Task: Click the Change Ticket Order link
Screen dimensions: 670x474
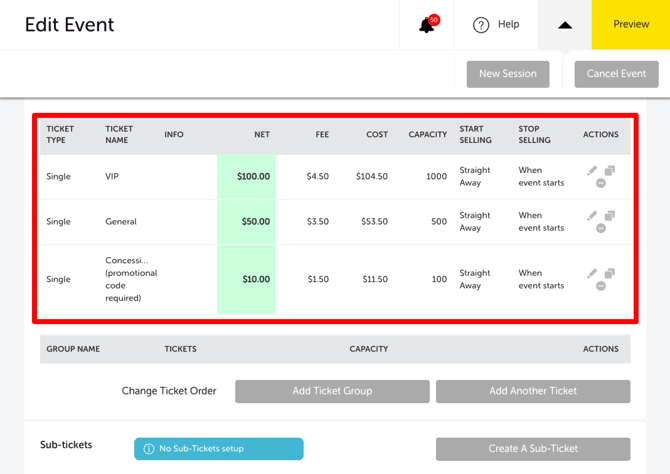Action: click(x=169, y=391)
